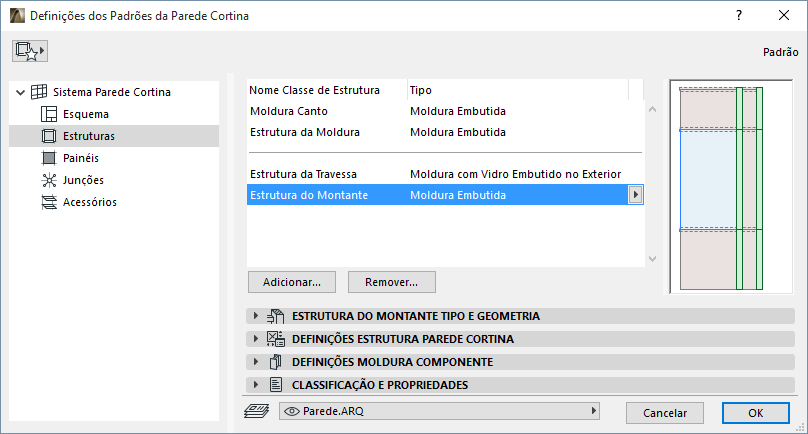The image size is (808, 434).
Task: Select Sistema Parede Cortina root item
Action: pyautogui.click(x=112, y=92)
